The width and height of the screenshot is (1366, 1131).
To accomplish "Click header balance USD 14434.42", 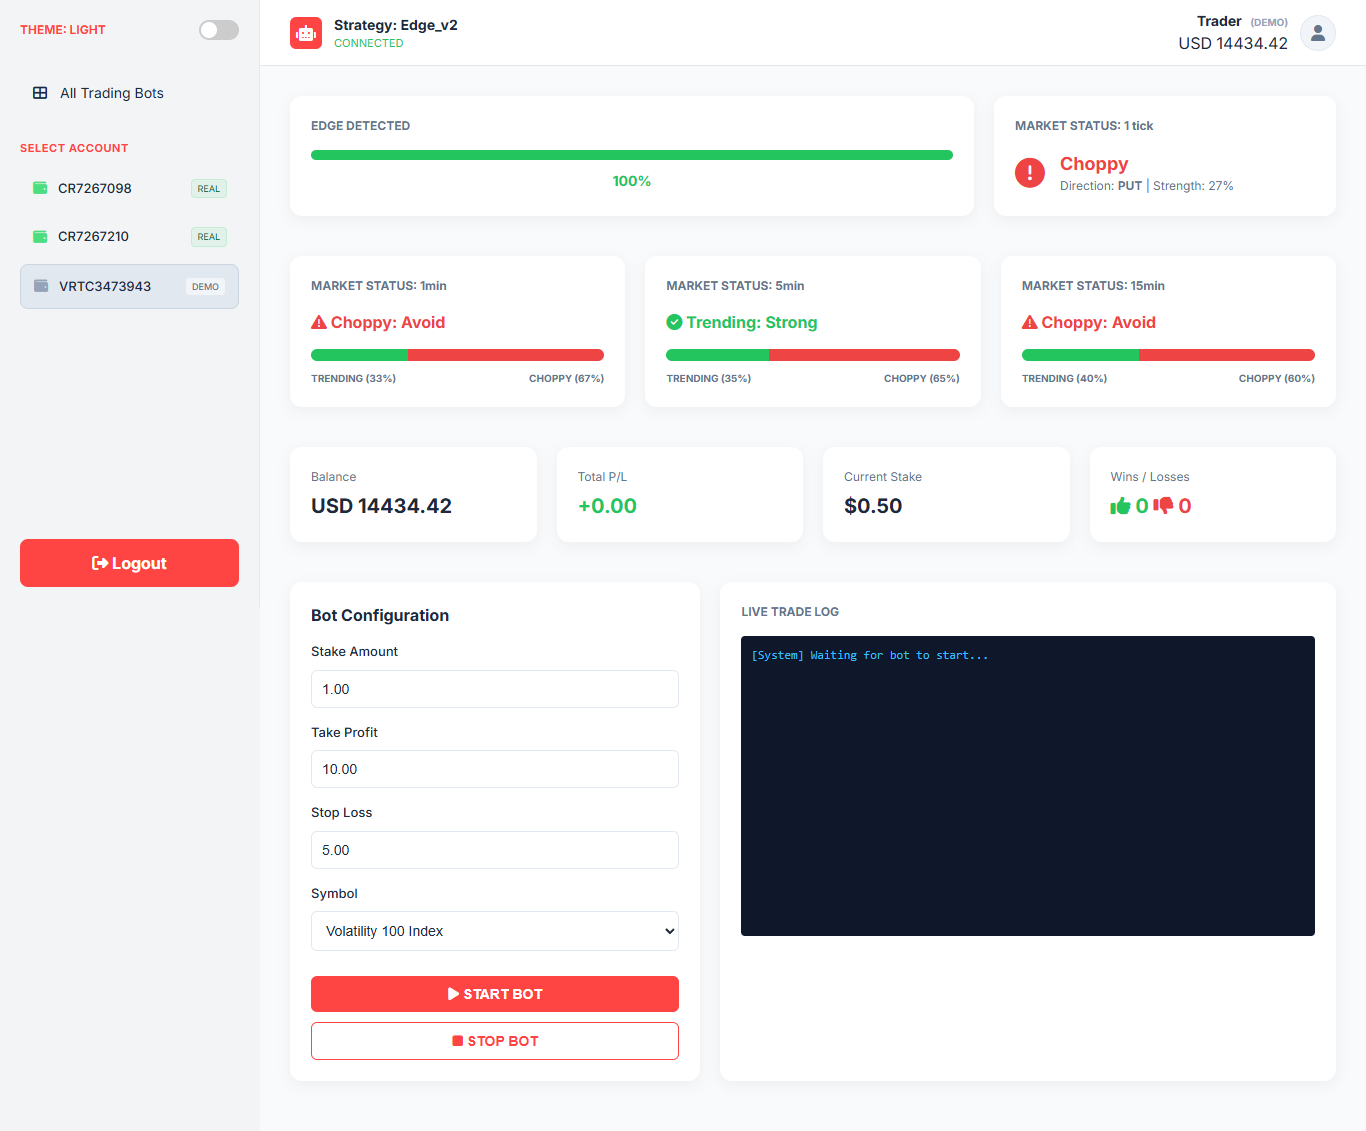I will pos(1233,43).
